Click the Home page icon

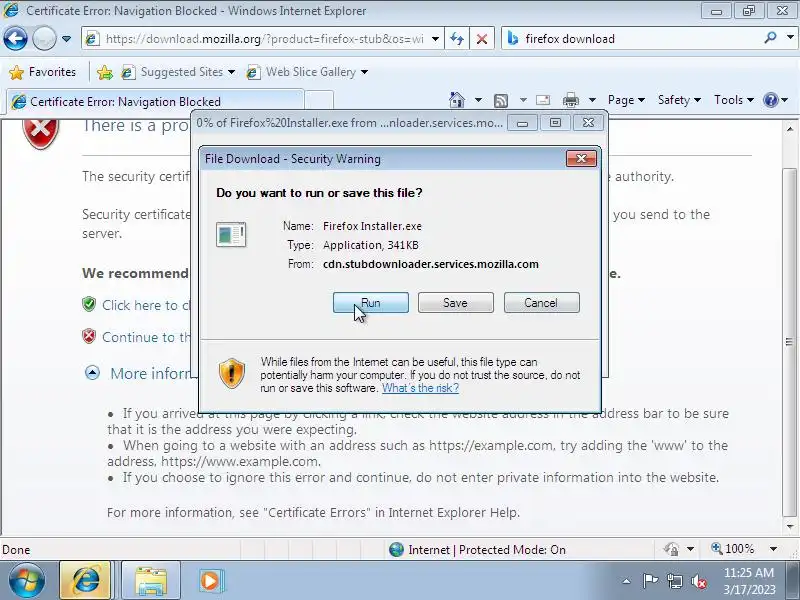[x=457, y=100]
